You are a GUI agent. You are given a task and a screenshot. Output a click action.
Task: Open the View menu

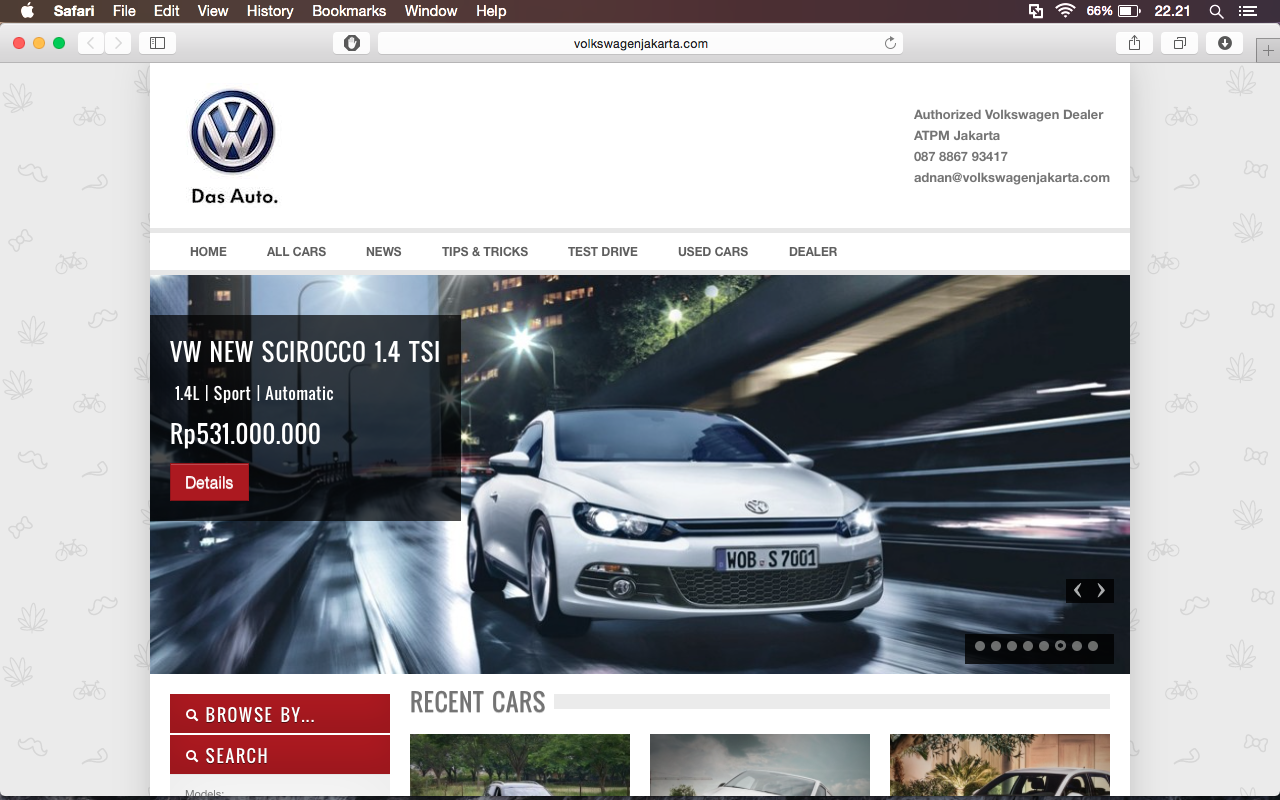[213, 11]
